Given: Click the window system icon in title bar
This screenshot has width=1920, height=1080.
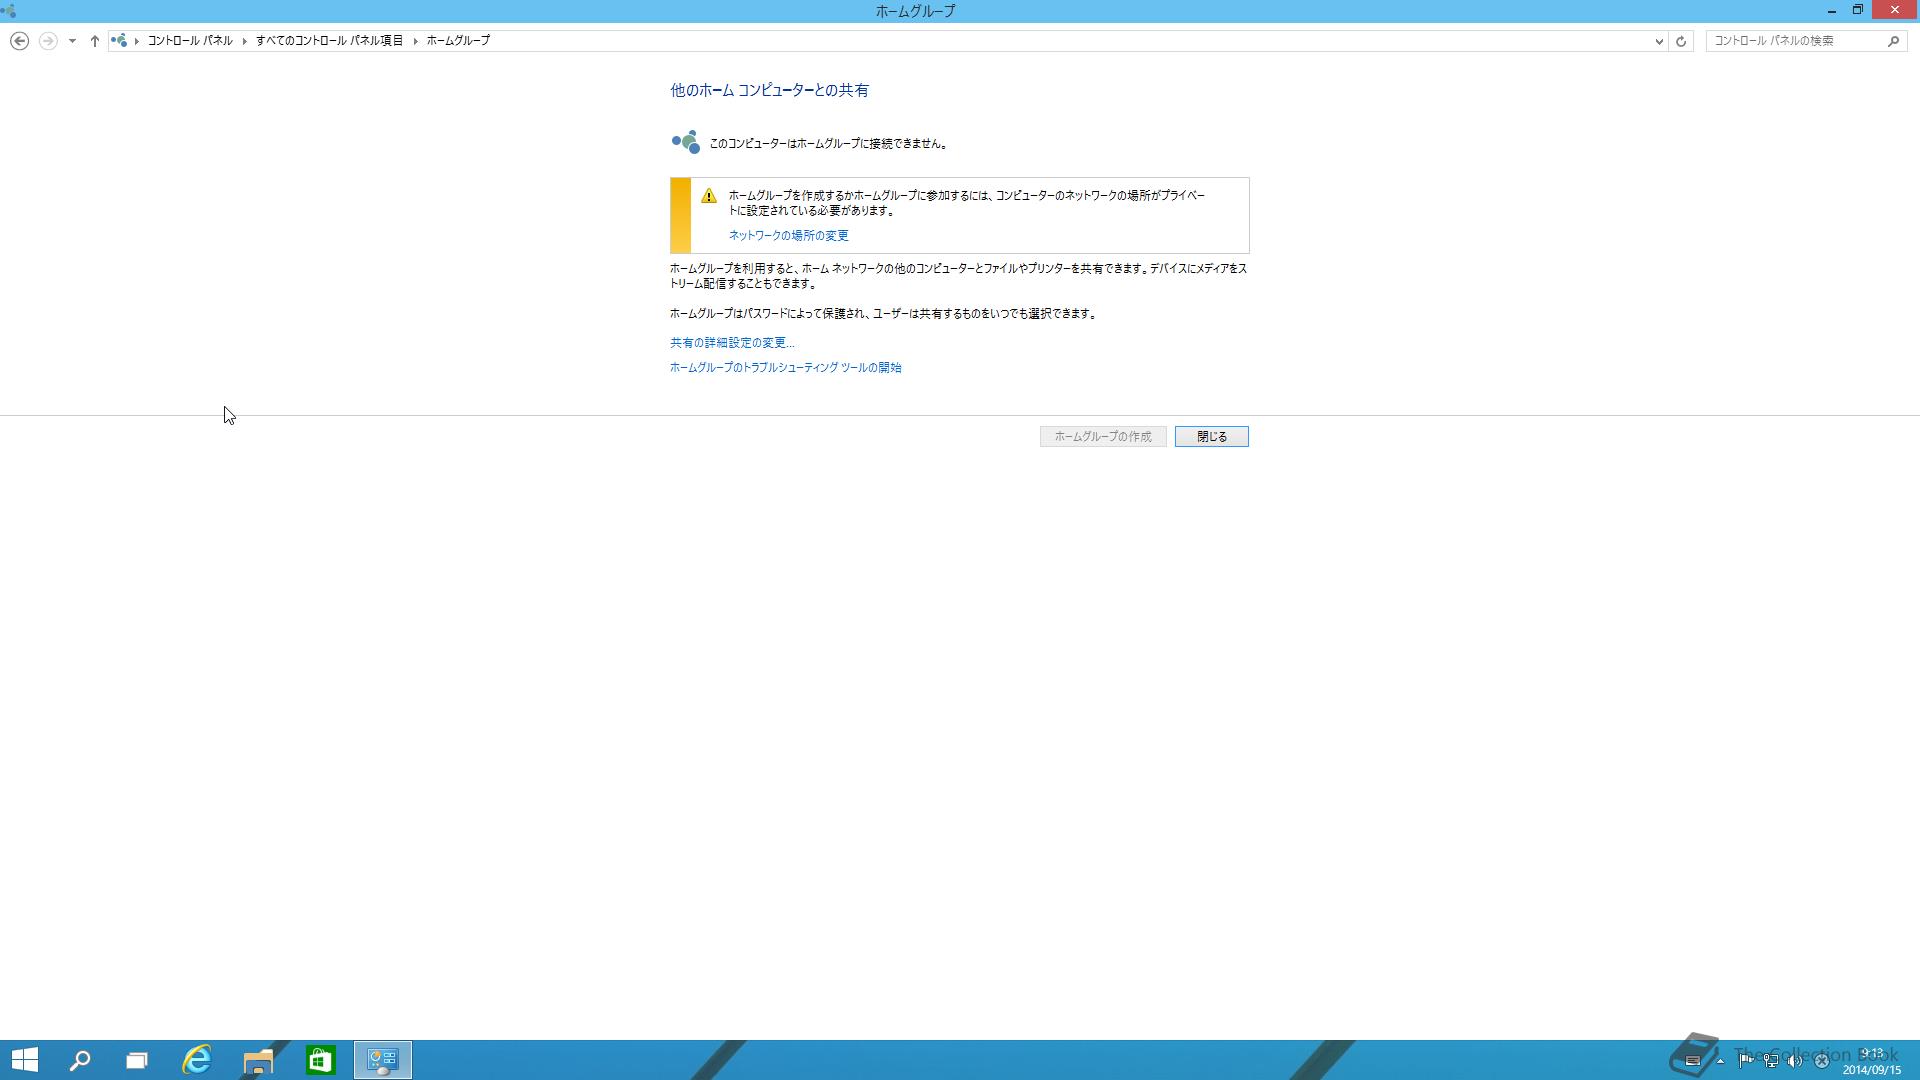Looking at the screenshot, I should pyautogui.click(x=9, y=11).
